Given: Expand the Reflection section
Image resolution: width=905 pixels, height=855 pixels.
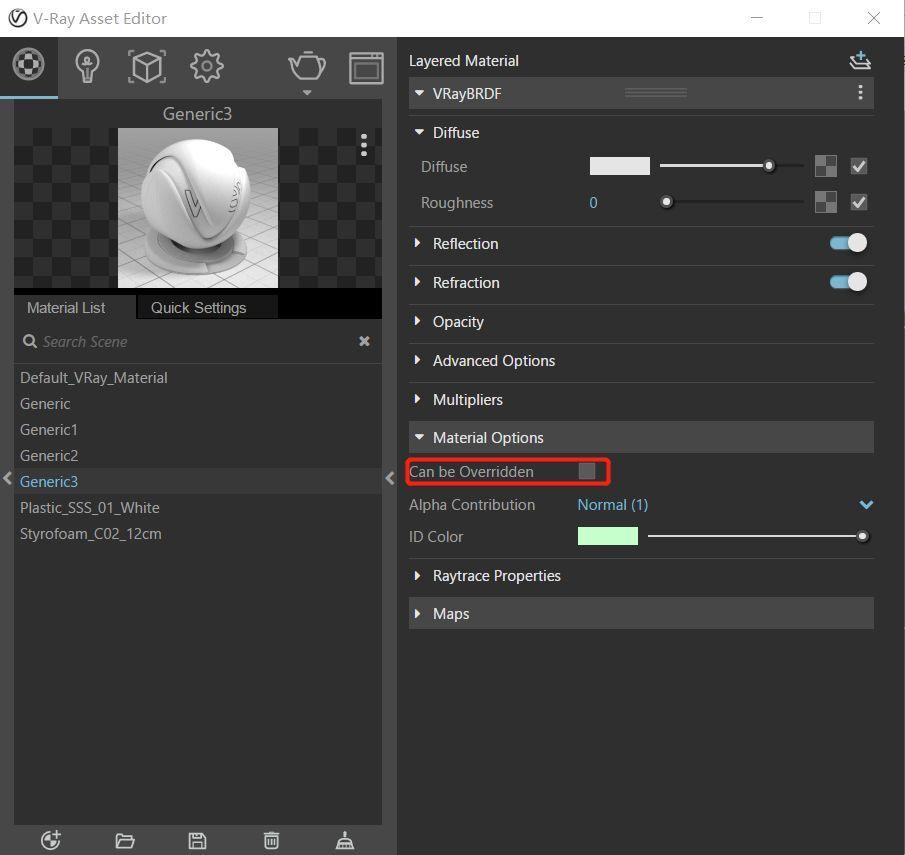Looking at the screenshot, I should coord(418,243).
